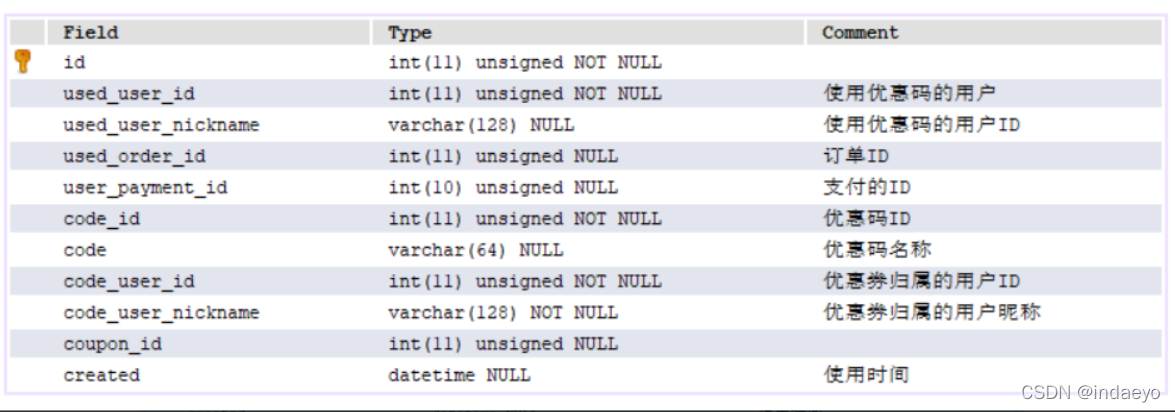This screenshot has height=412, width=1175.
Task: Click the primary key icon beside id
Action: coord(23,62)
